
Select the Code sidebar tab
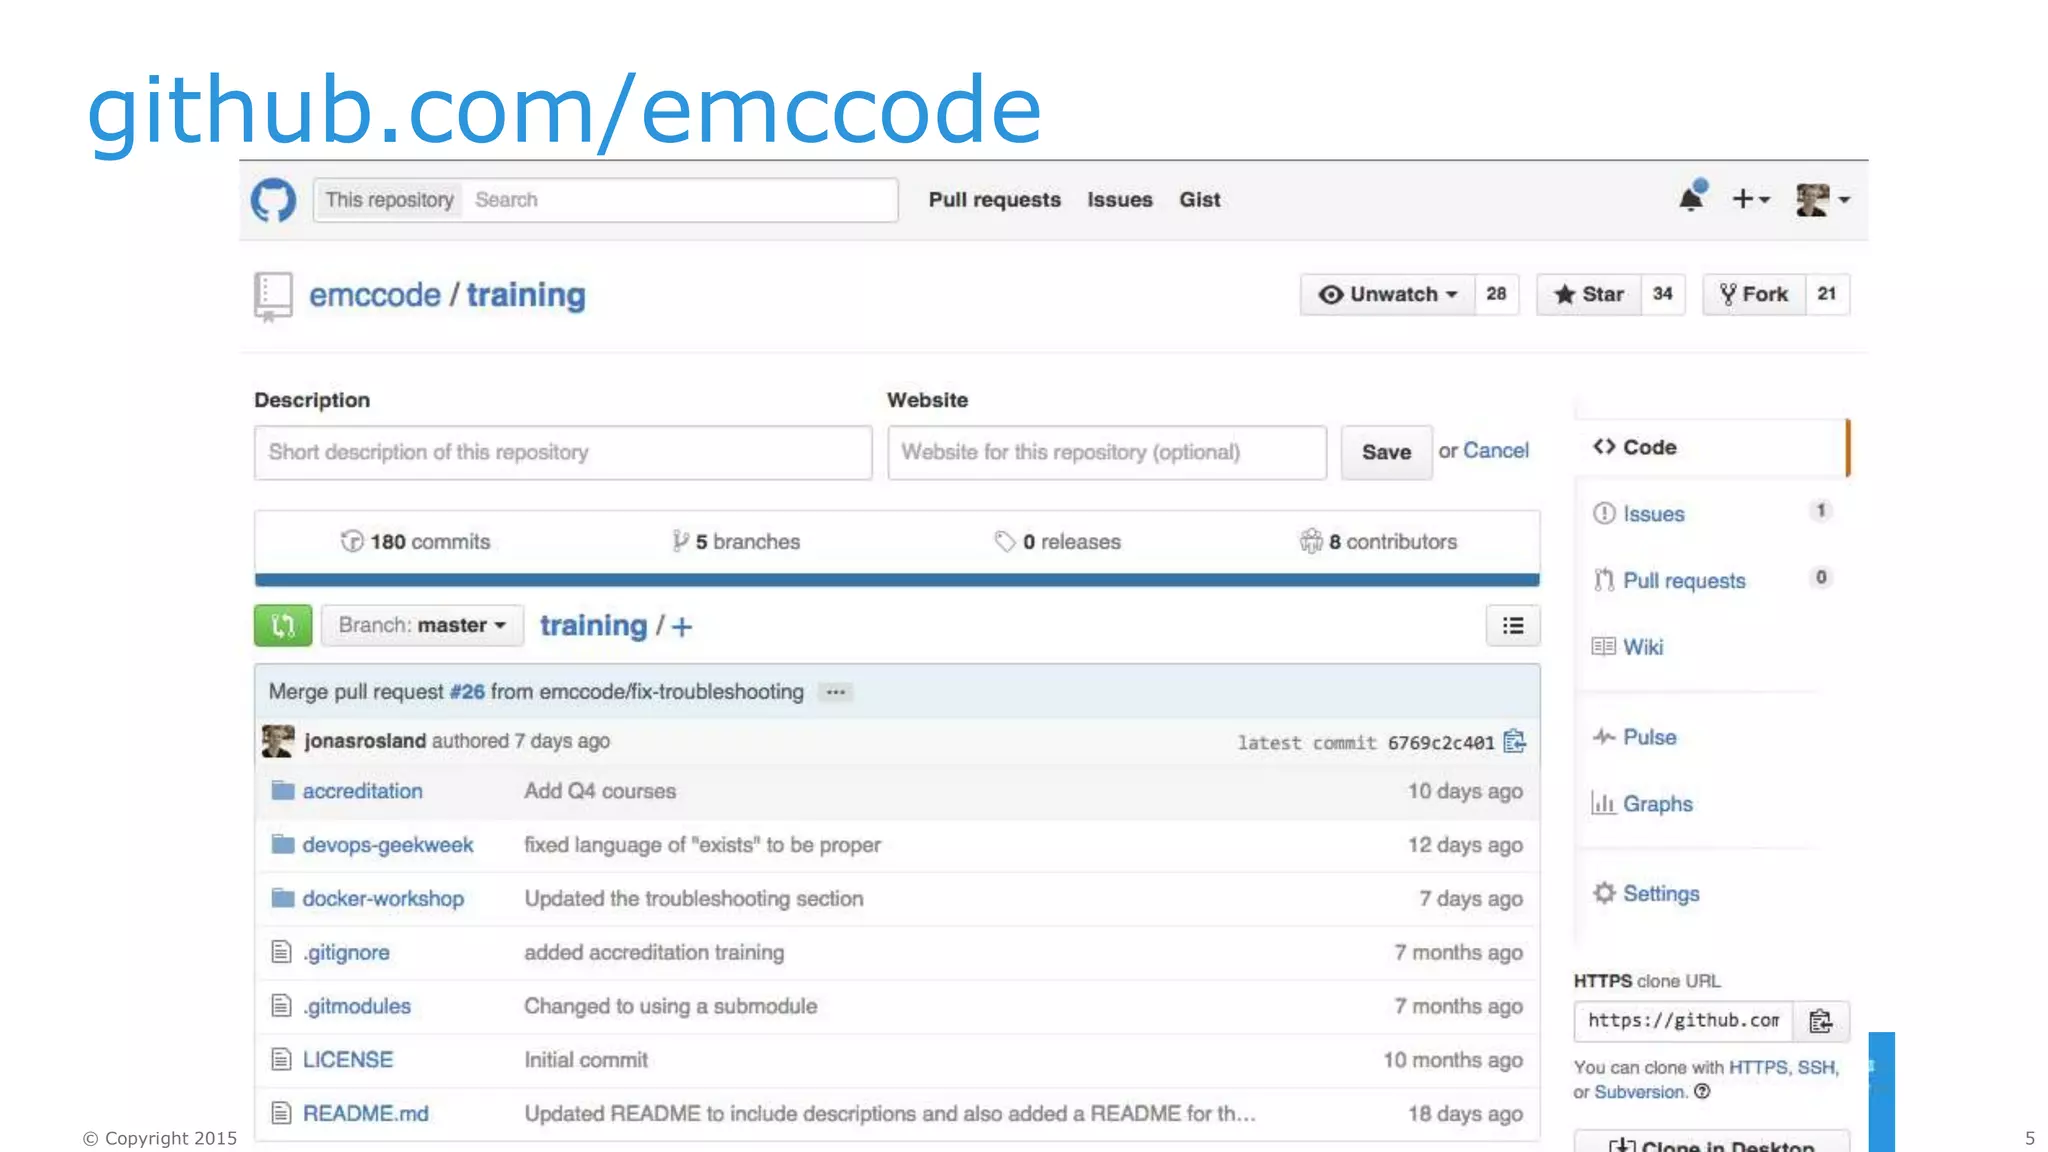1713,447
